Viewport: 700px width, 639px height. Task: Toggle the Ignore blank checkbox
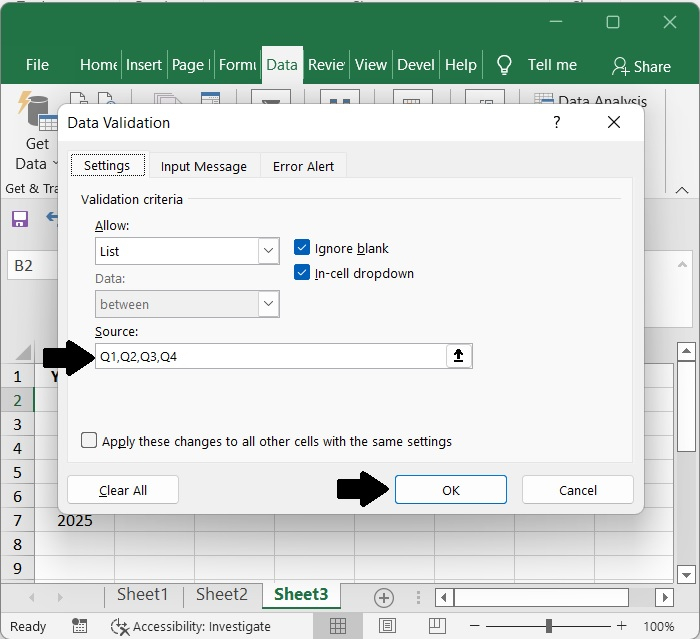[302, 247]
